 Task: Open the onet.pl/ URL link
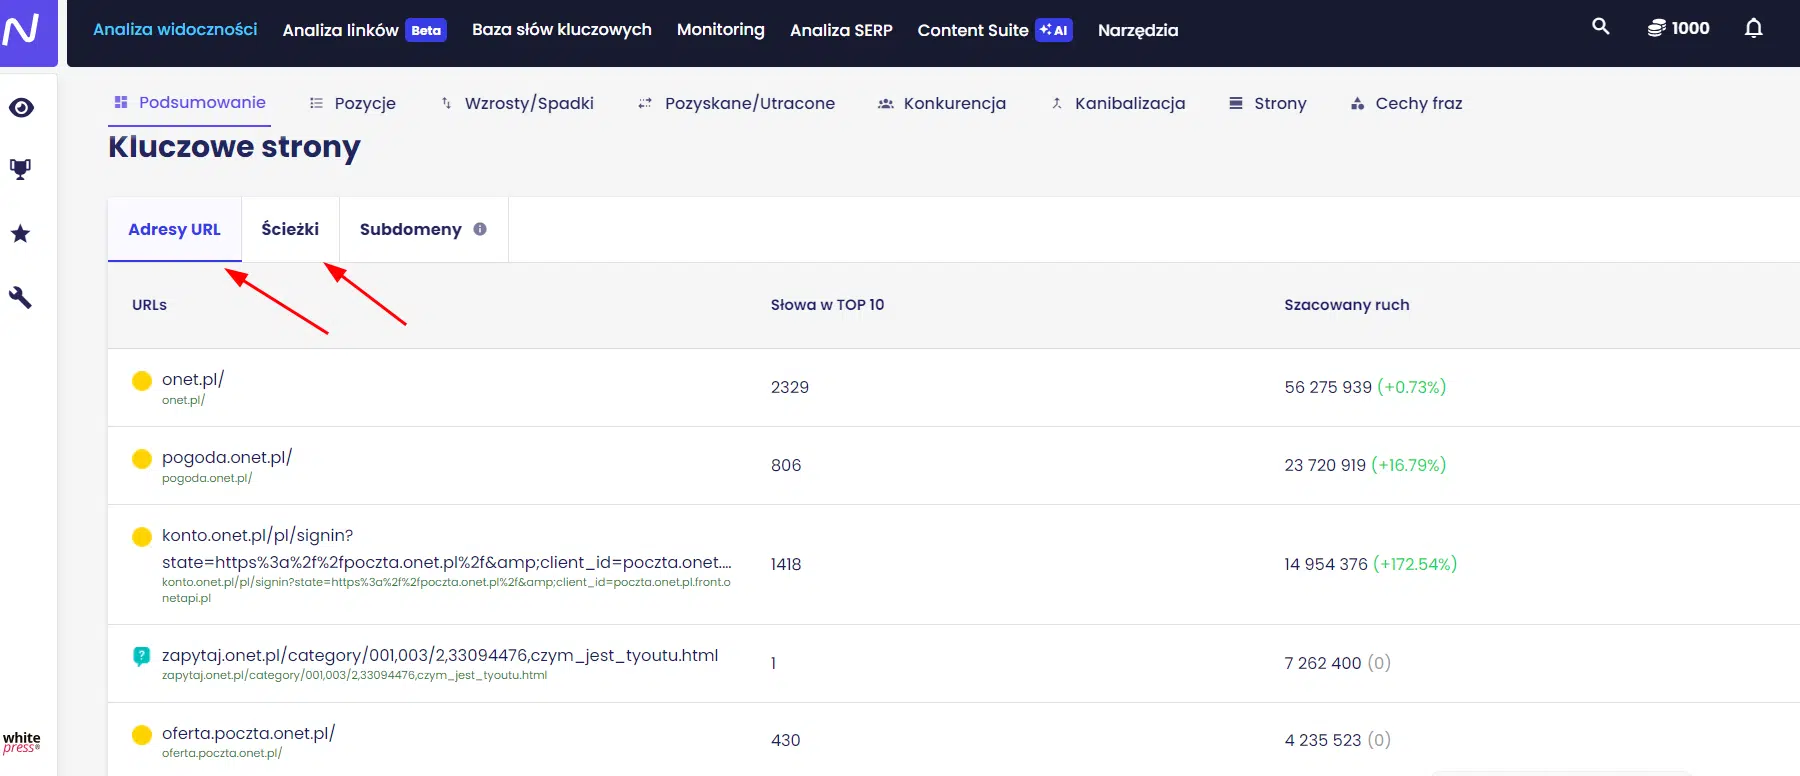193,379
